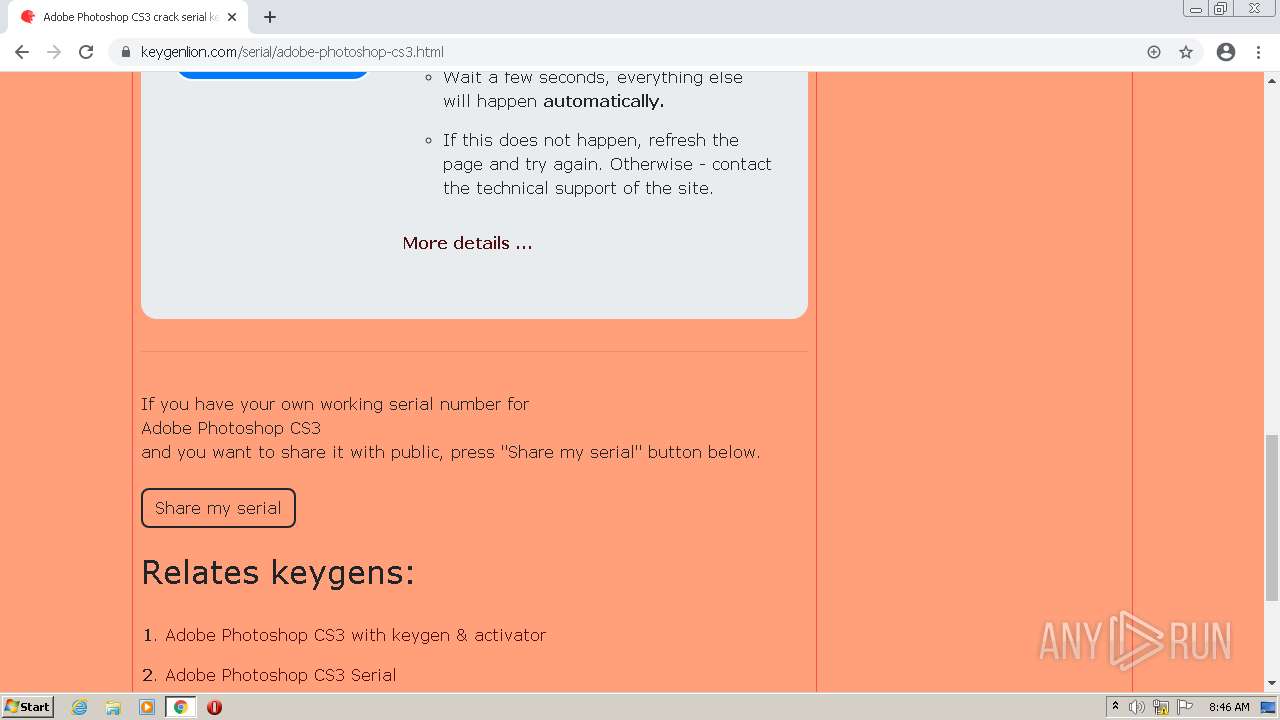Open the Chrome profile avatar menu
The height and width of the screenshot is (720, 1280).
pos(1226,52)
